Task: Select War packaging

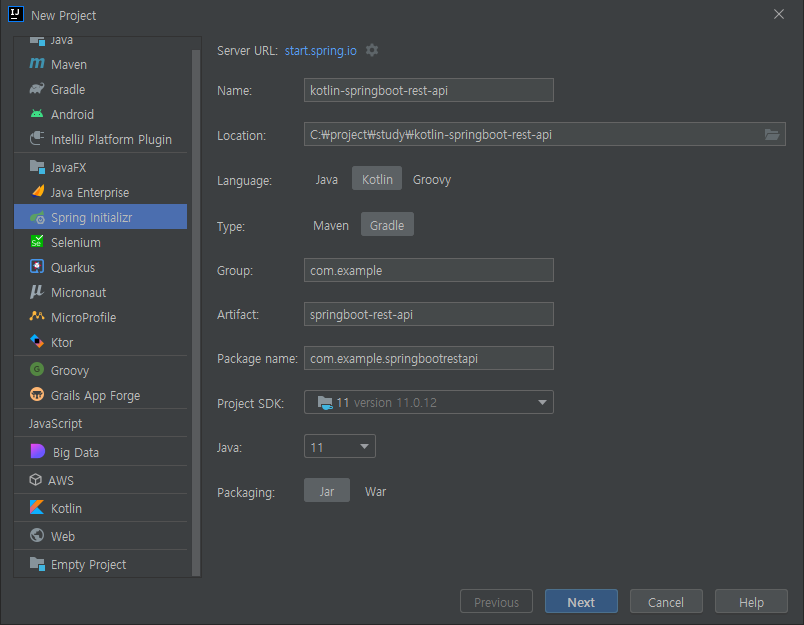Action: (x=375, y=492)
